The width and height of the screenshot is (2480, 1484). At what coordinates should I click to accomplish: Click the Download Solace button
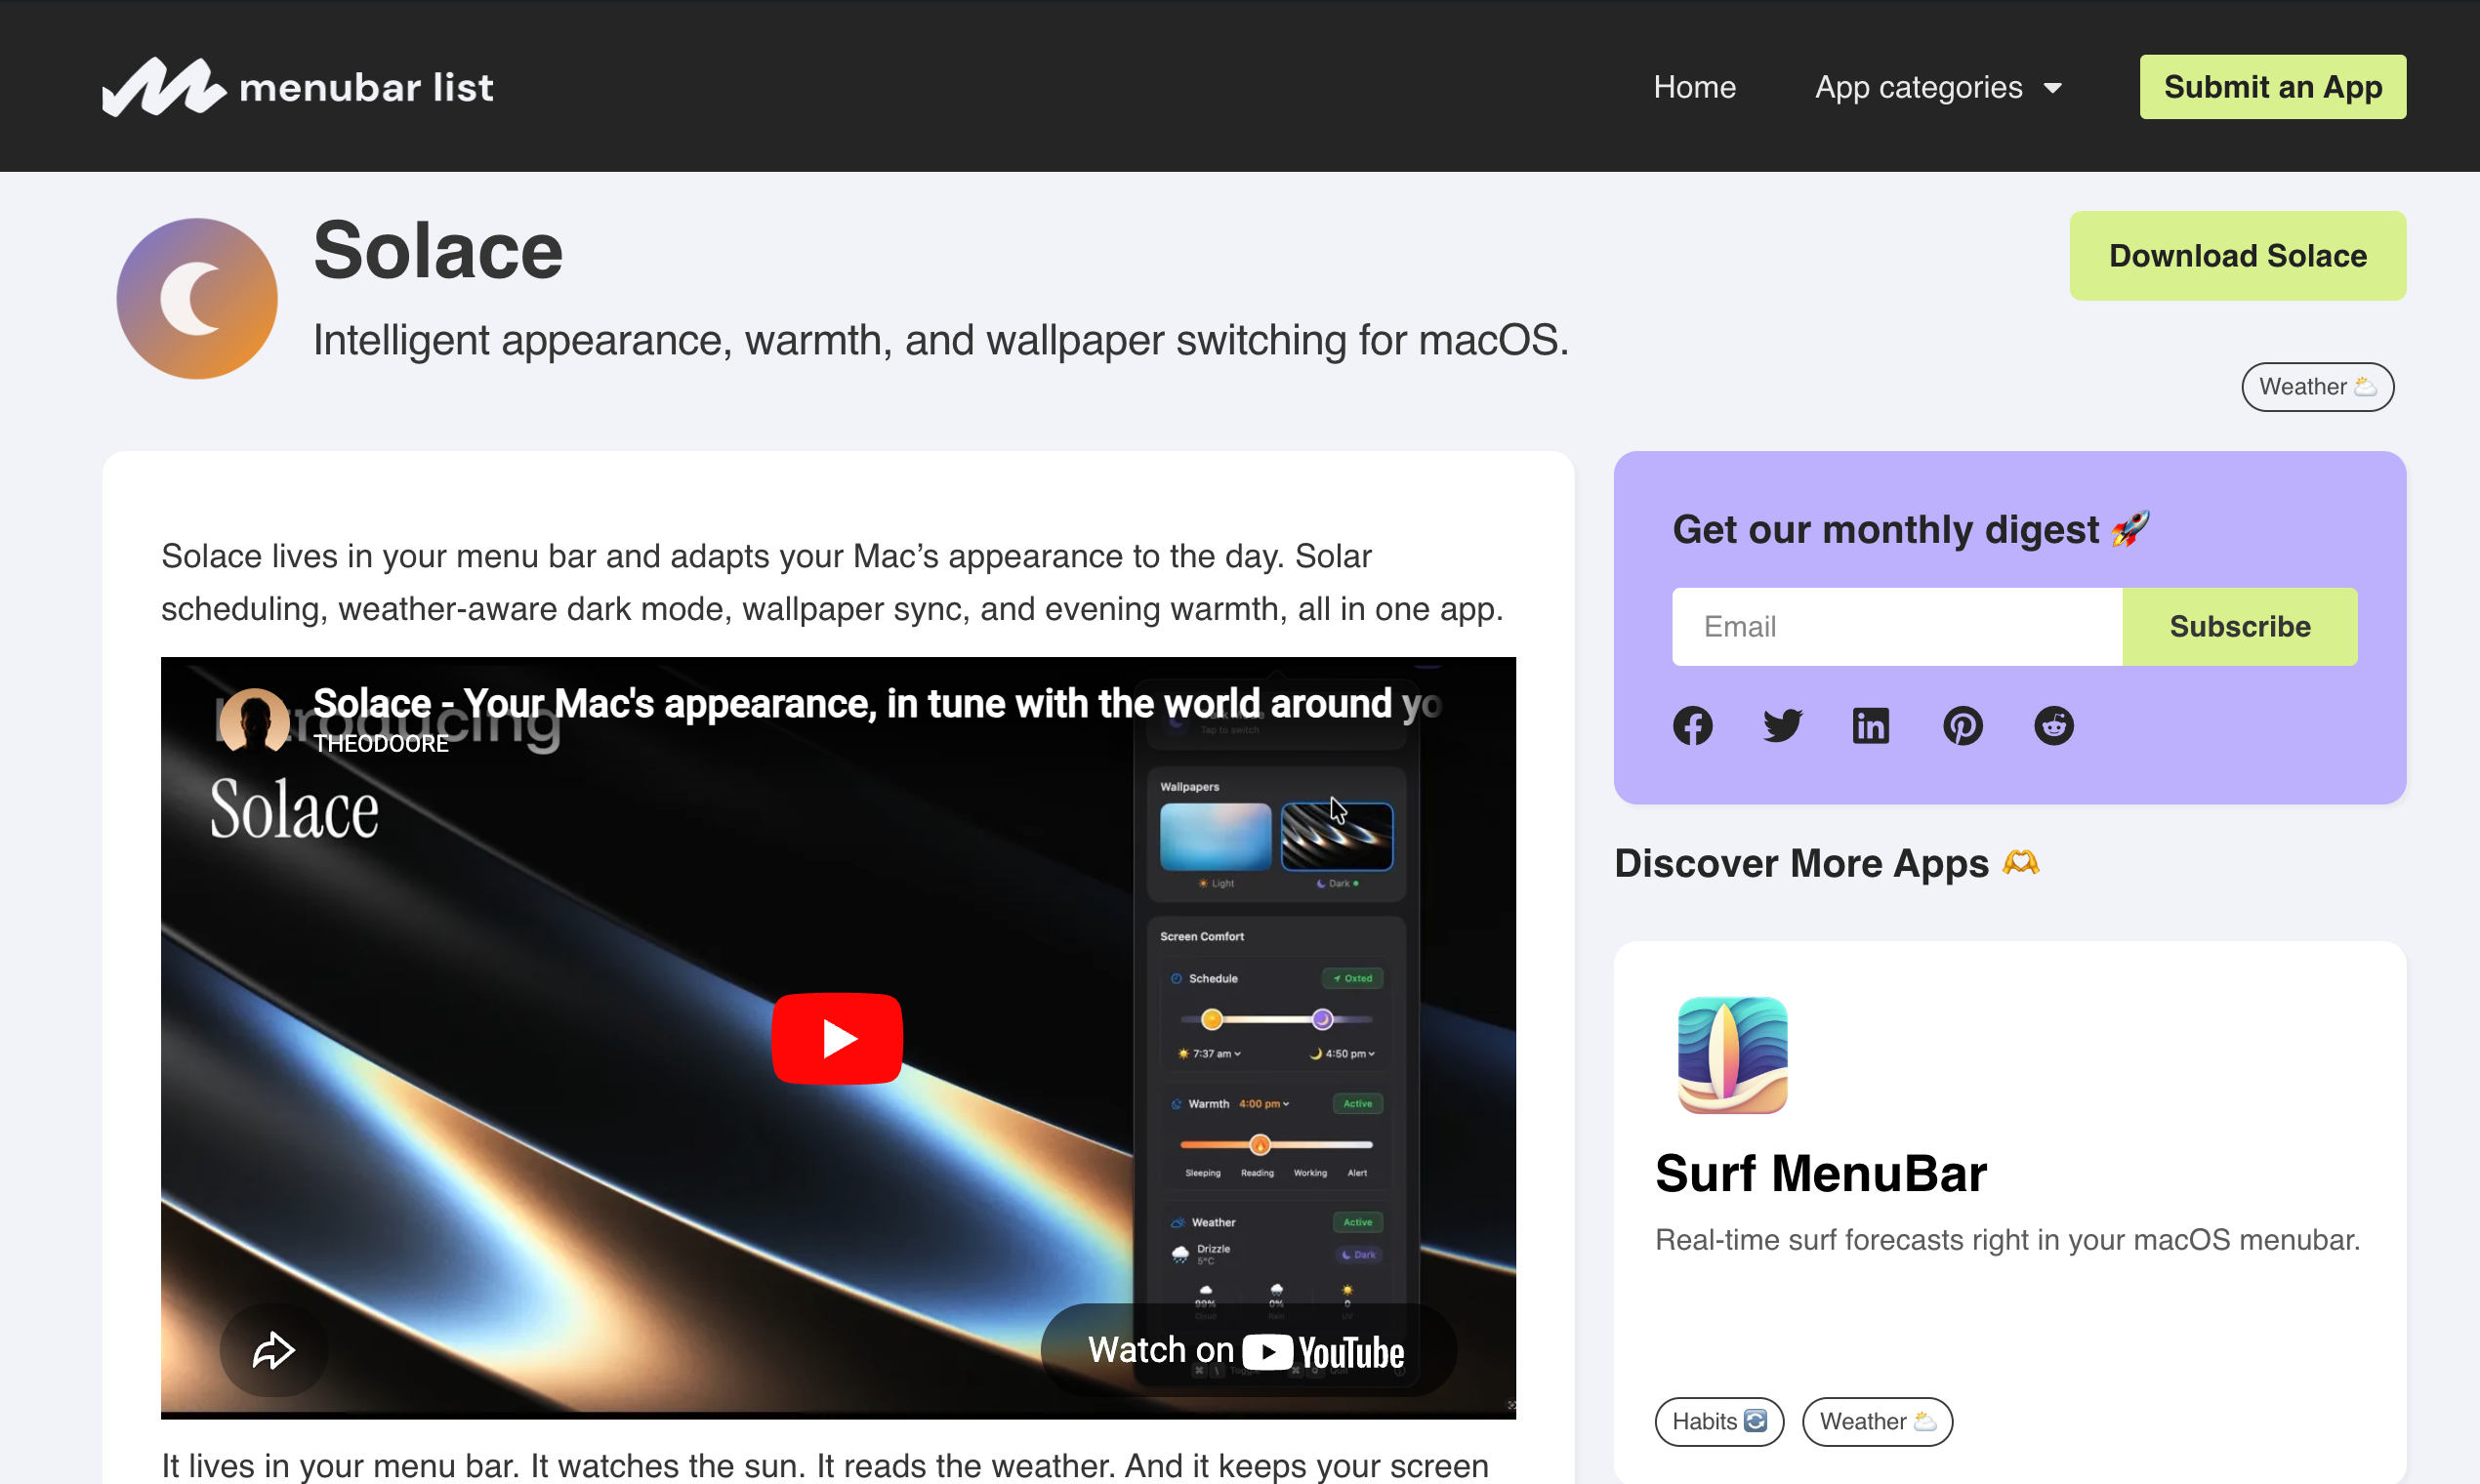click(x=2237, y=256)
